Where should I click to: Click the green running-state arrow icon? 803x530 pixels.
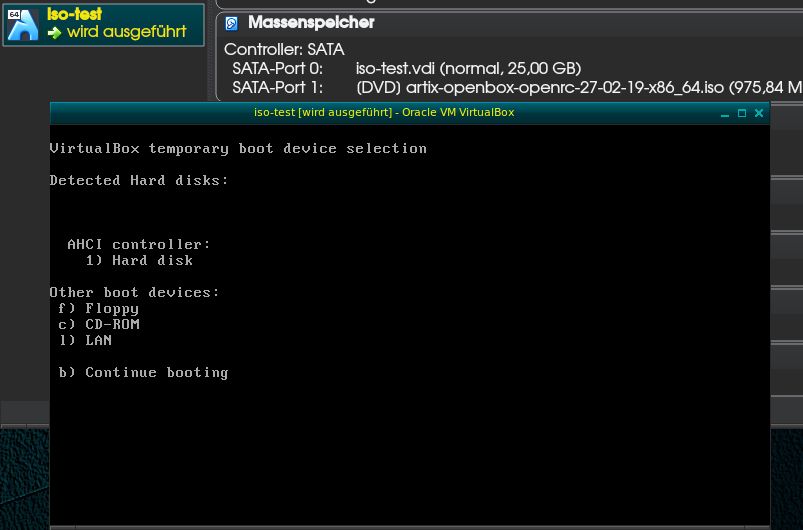[x=54, y=33]
